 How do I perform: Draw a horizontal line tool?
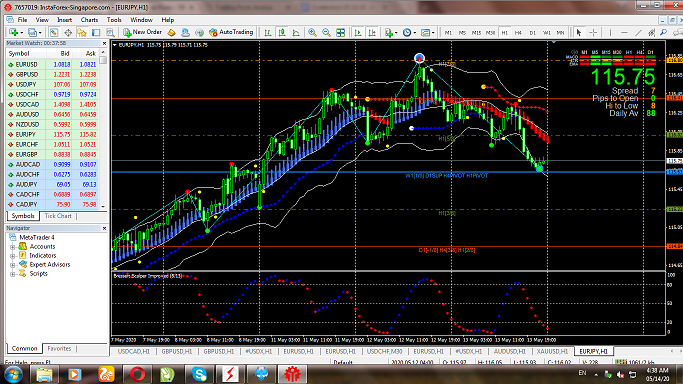click(624, 33)
